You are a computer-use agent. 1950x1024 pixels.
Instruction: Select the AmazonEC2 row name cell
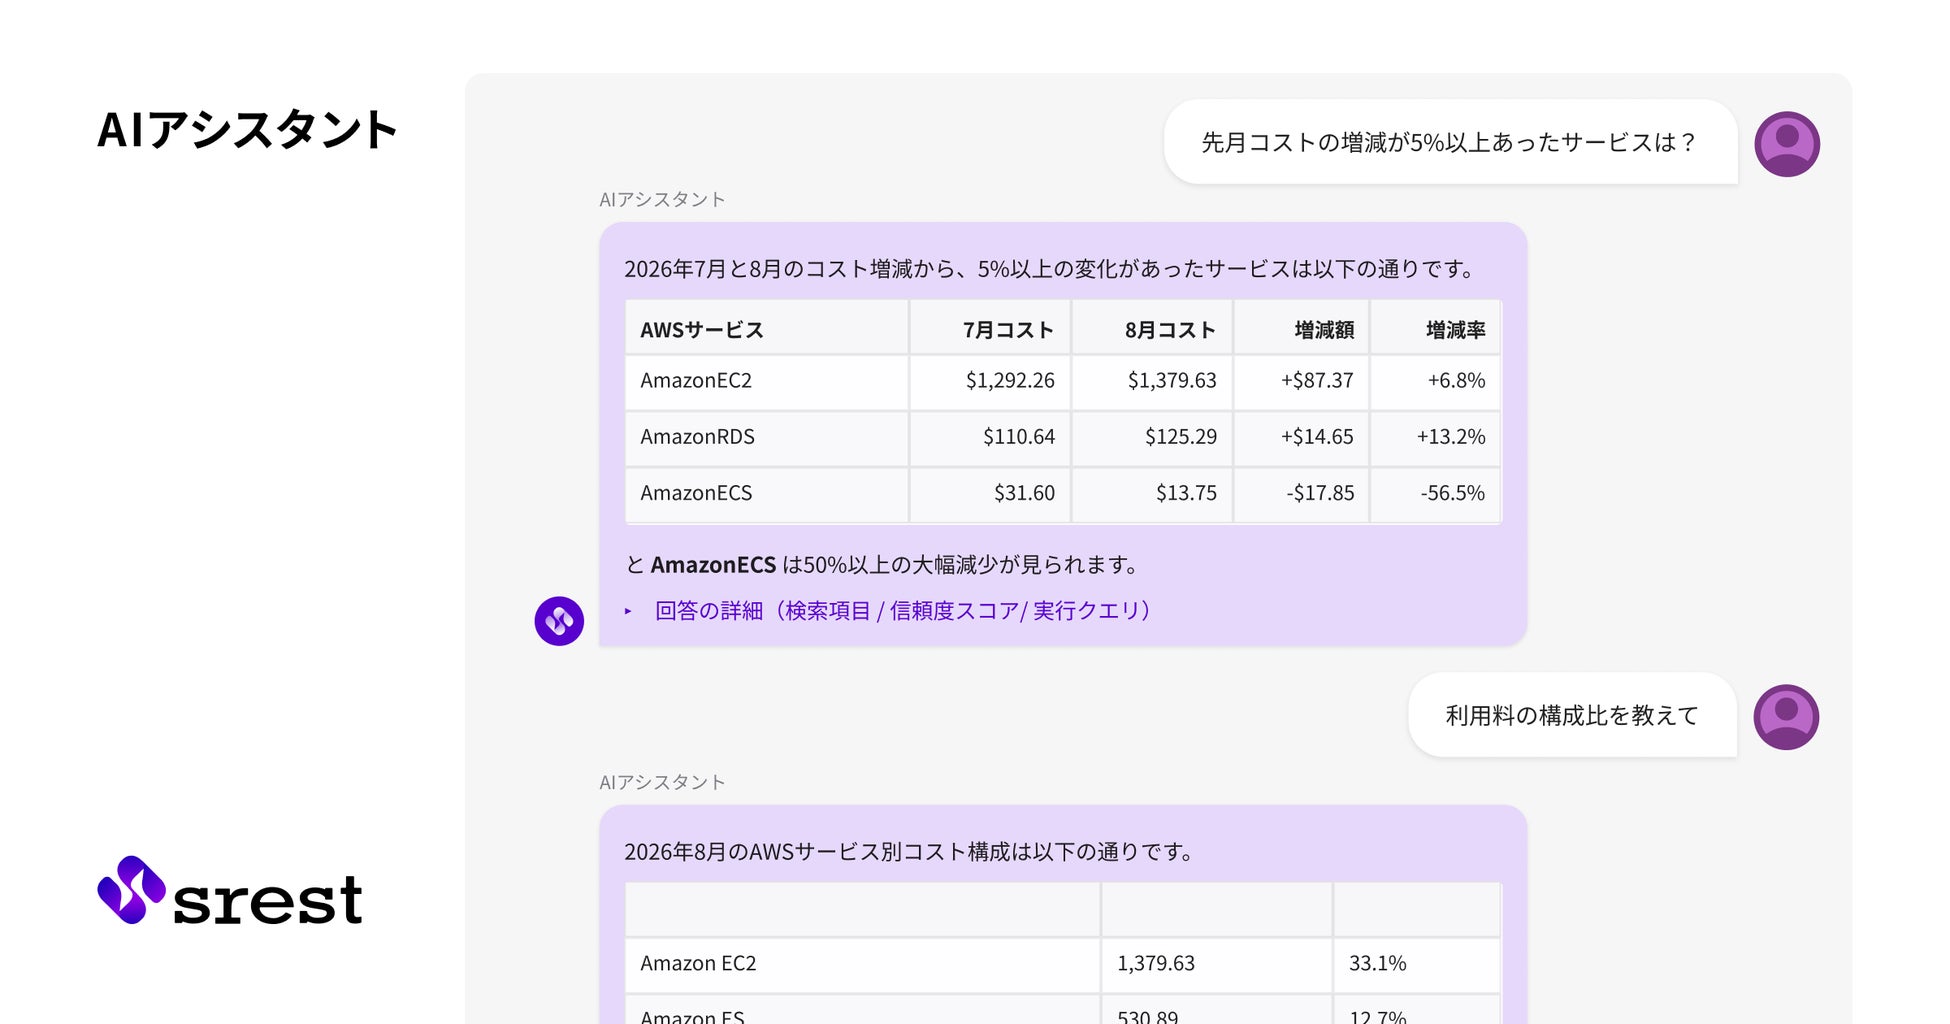tap(767, 381)
